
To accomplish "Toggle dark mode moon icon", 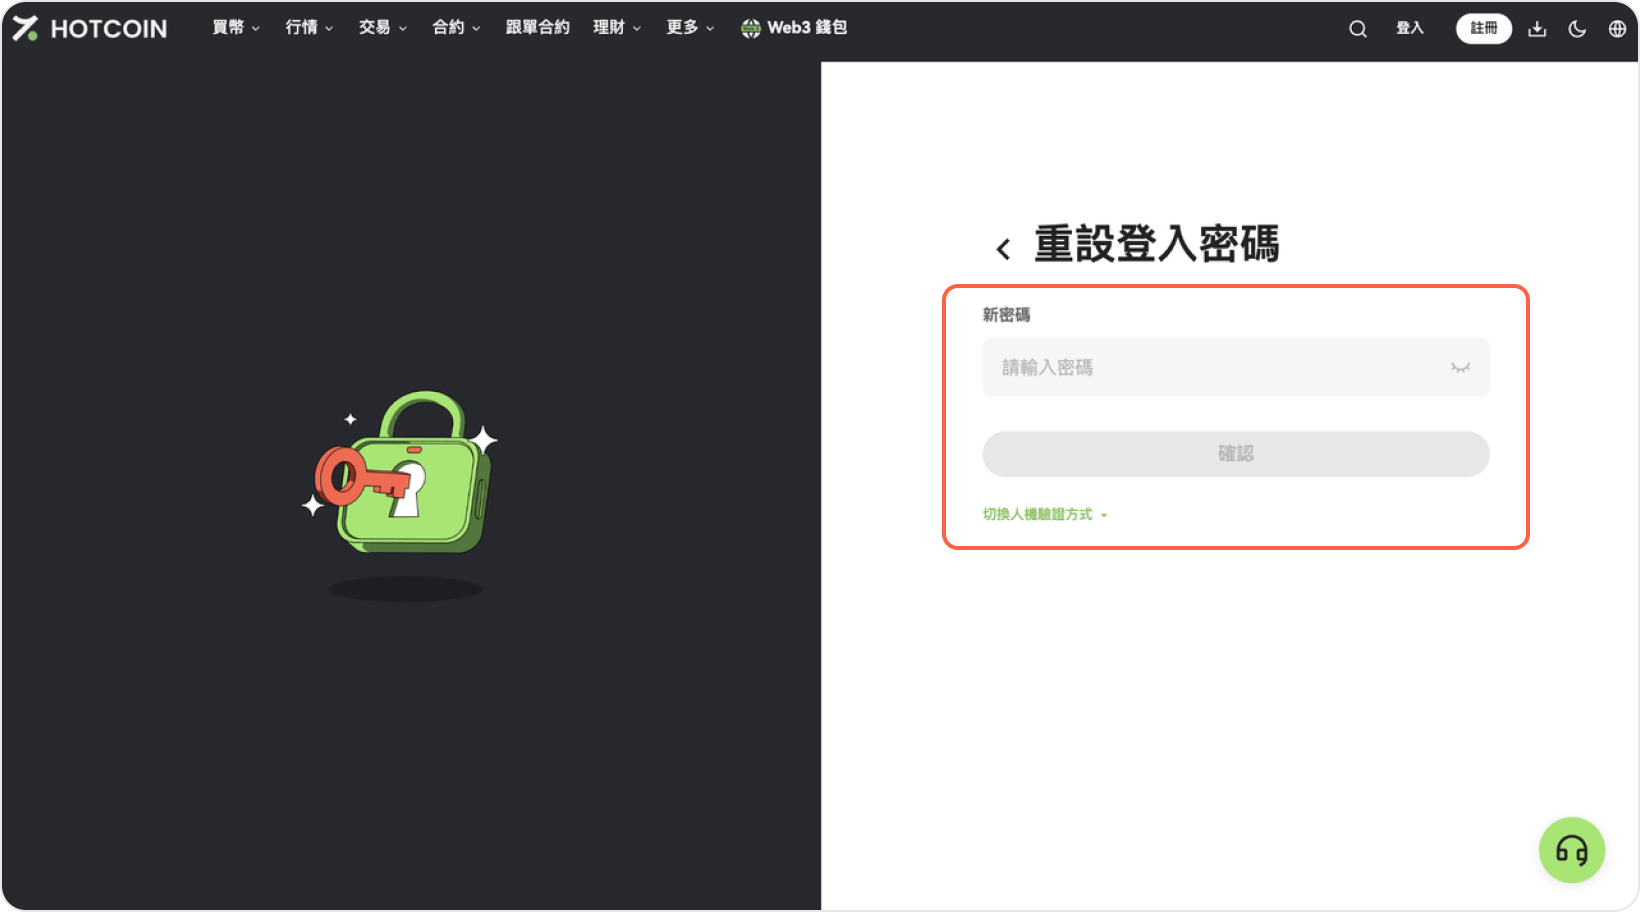I will coord(1577,29).
